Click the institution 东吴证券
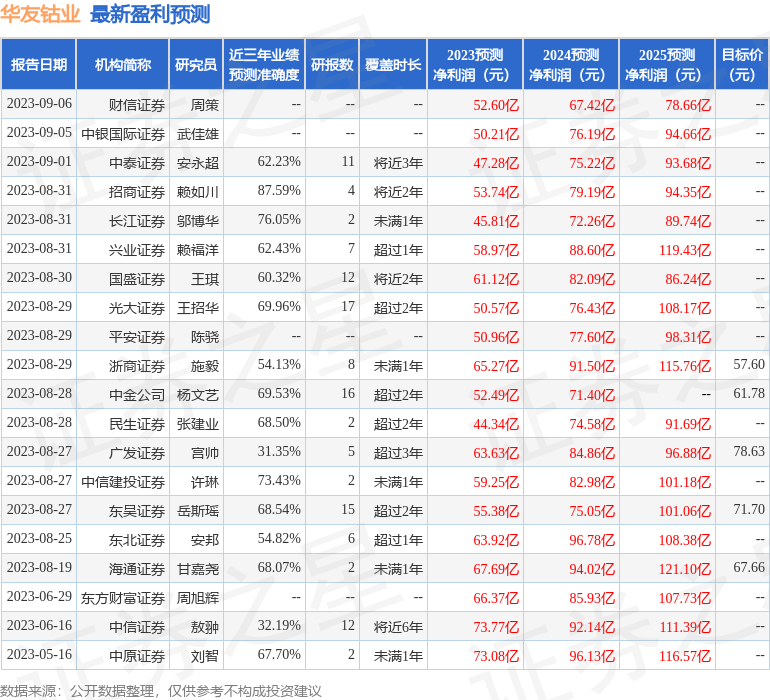 pos(137,510)
